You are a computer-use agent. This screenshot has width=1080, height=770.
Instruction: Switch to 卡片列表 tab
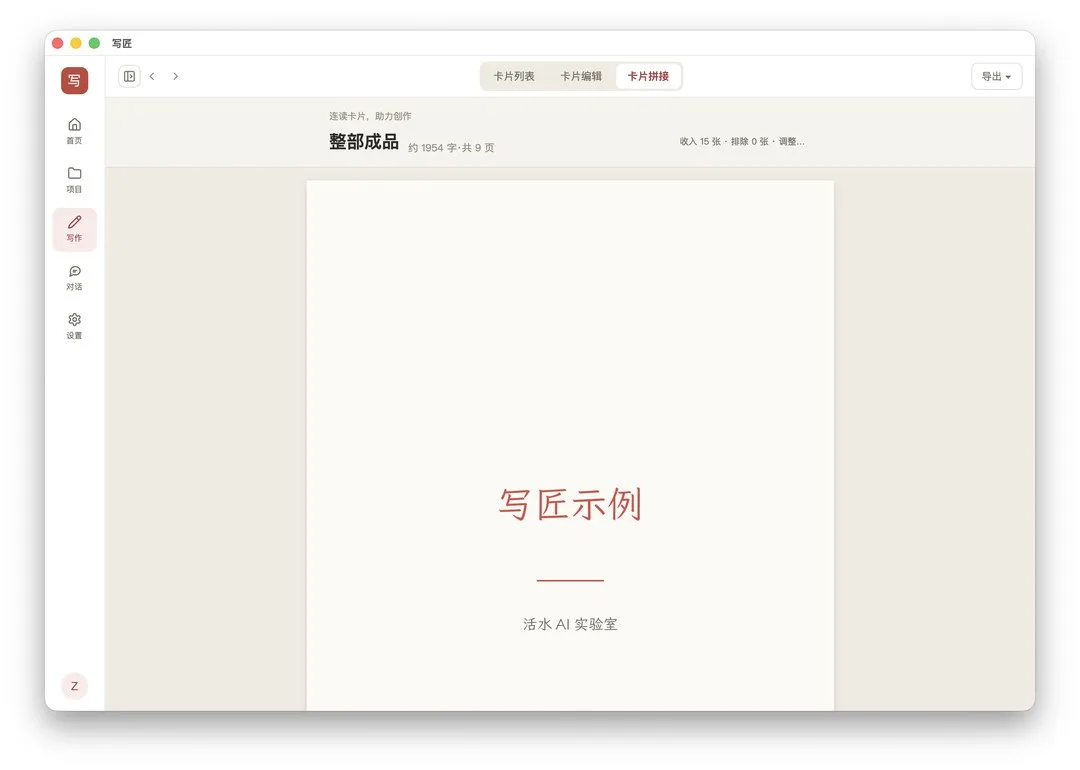tap(514, 76)
